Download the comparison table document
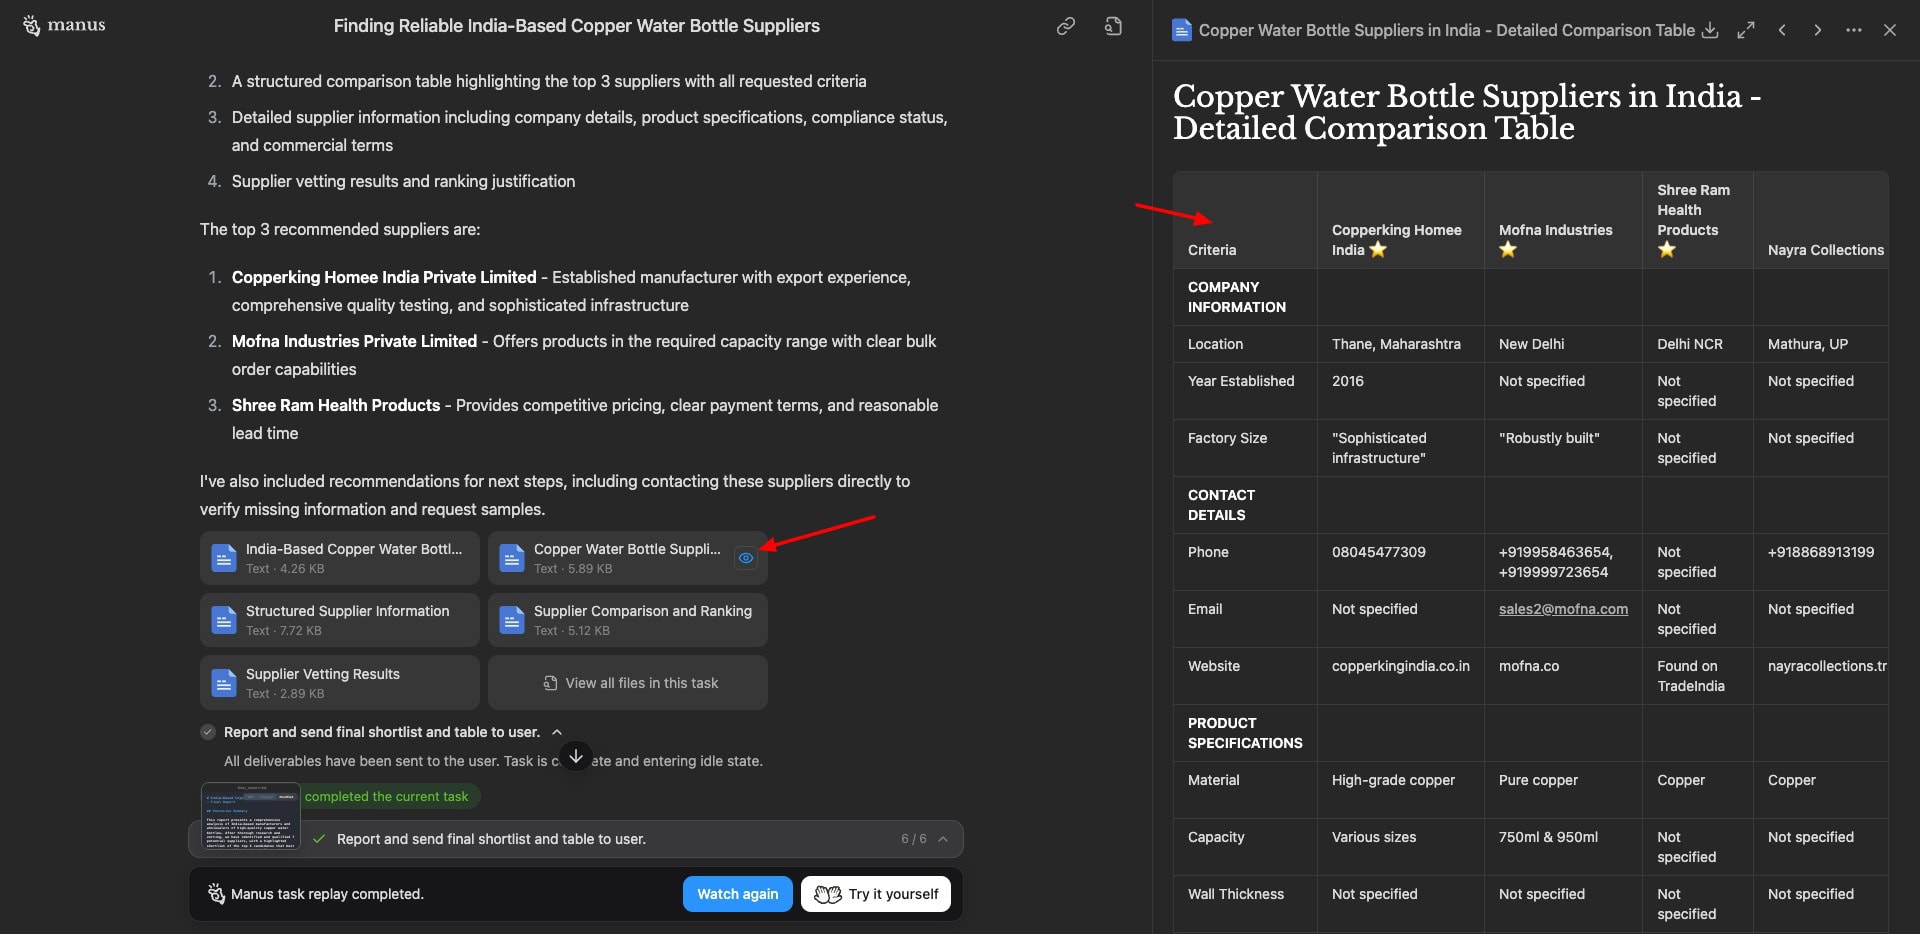The image size is (1920, 934). 1710,30
